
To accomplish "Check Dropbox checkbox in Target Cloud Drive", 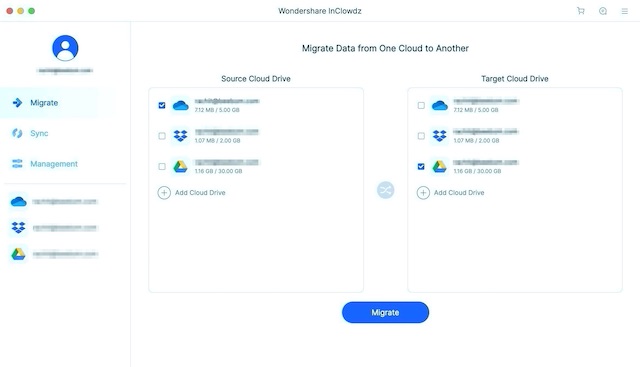I will point(421,136).
